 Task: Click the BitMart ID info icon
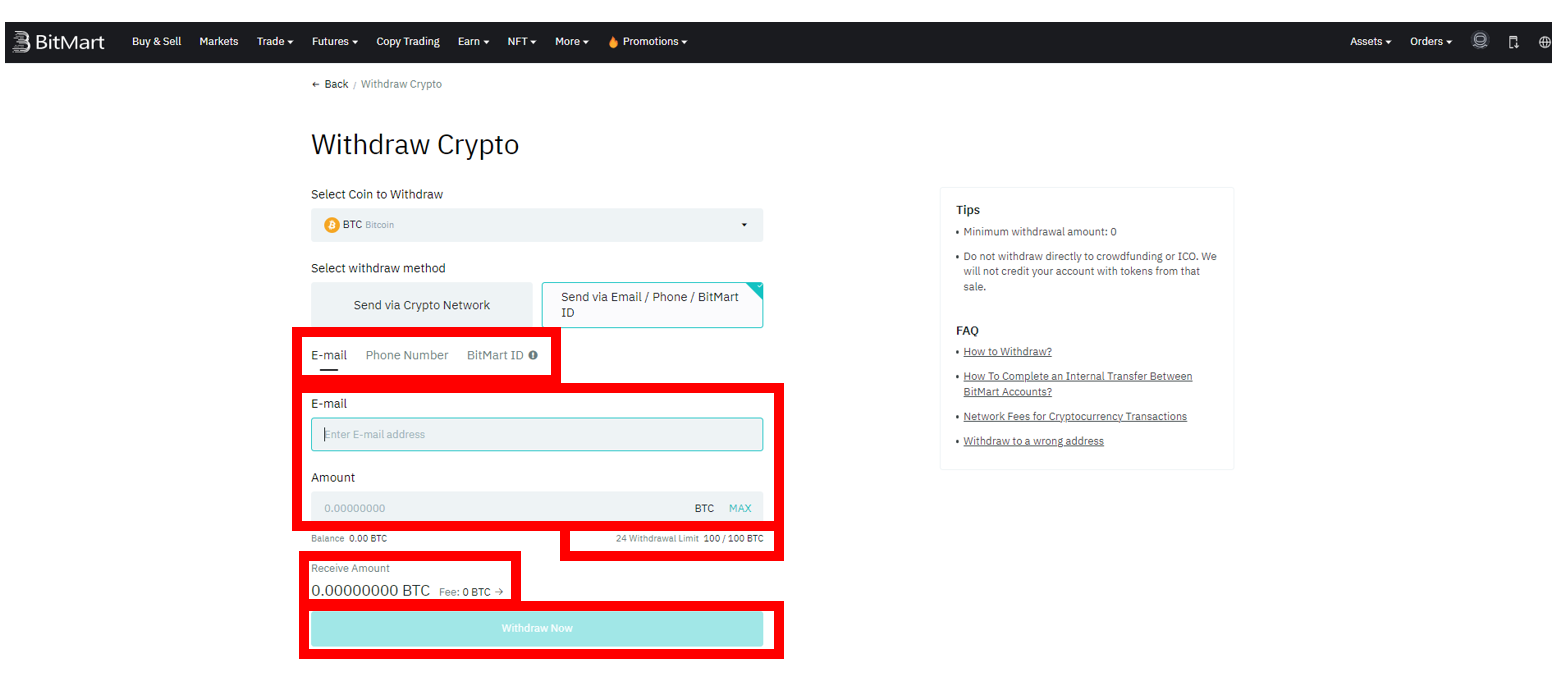533,355
